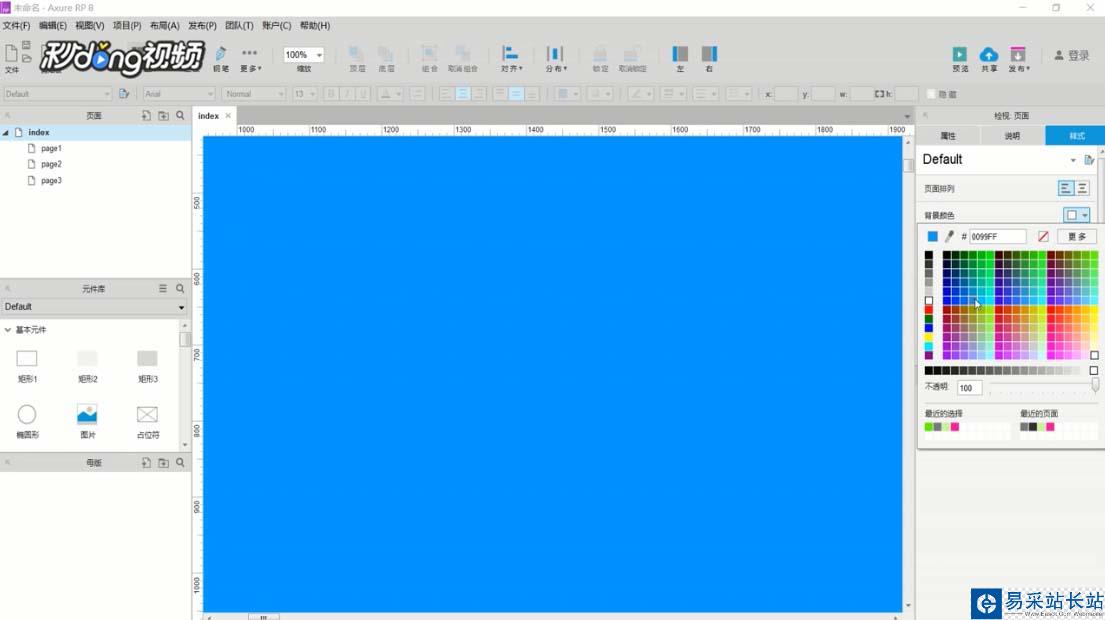Switch to the Notes (说明) tab

coord(1012,136)
